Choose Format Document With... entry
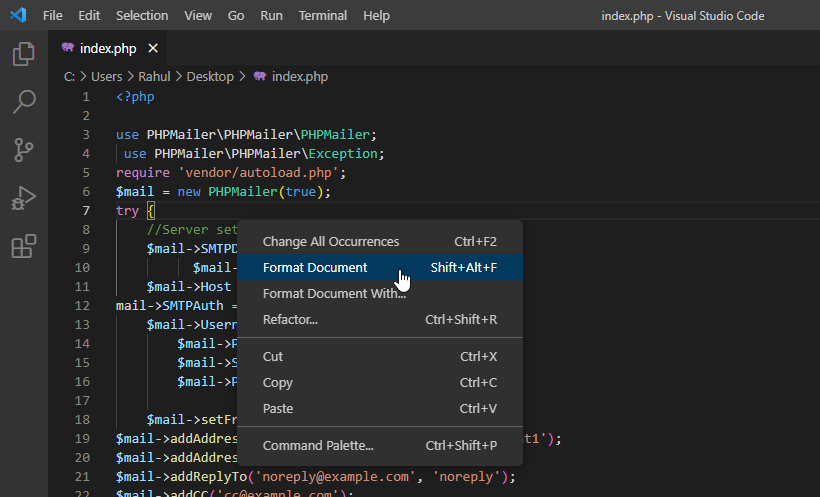Screen dimensions: 820x497 click(334, 293)
